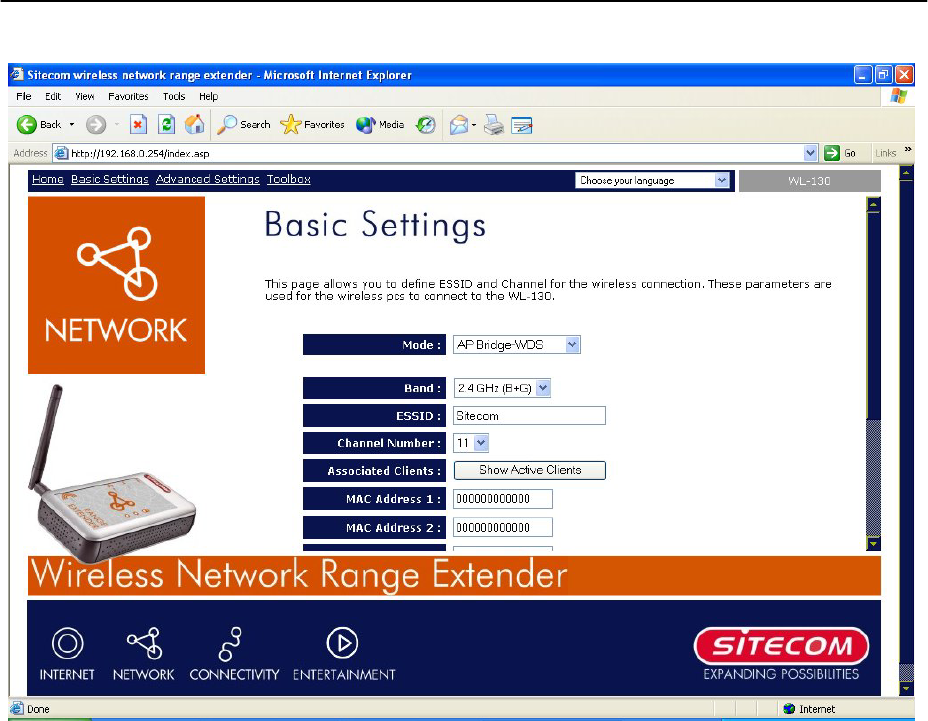Click the Links toolbar label
This screenshot has width=928, height=721.
[x=885, y=153]
